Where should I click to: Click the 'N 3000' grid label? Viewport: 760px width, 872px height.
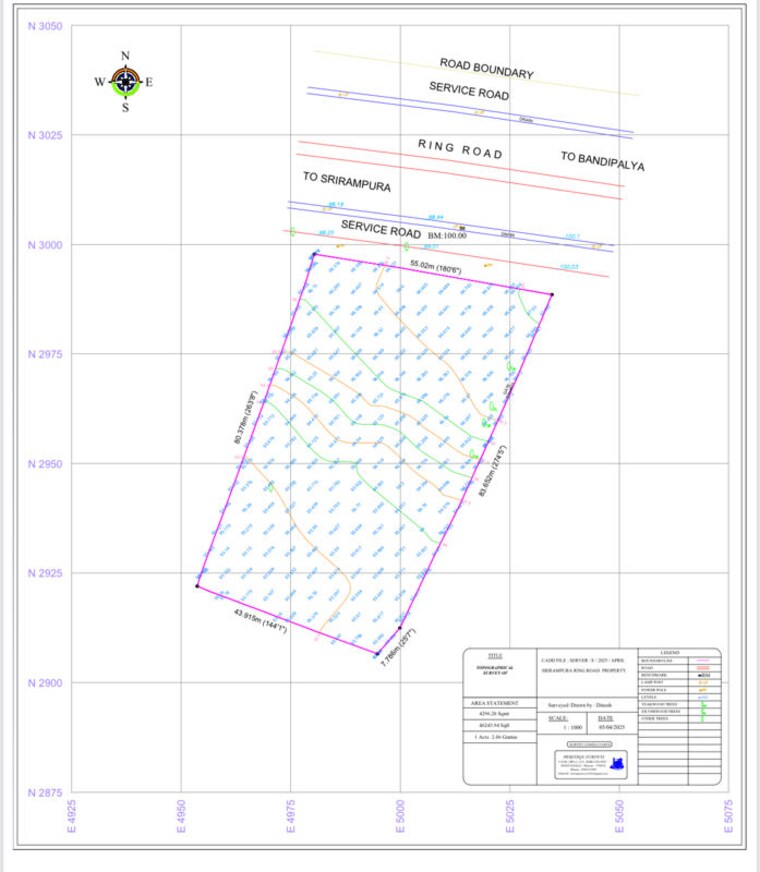coord(45,245)
